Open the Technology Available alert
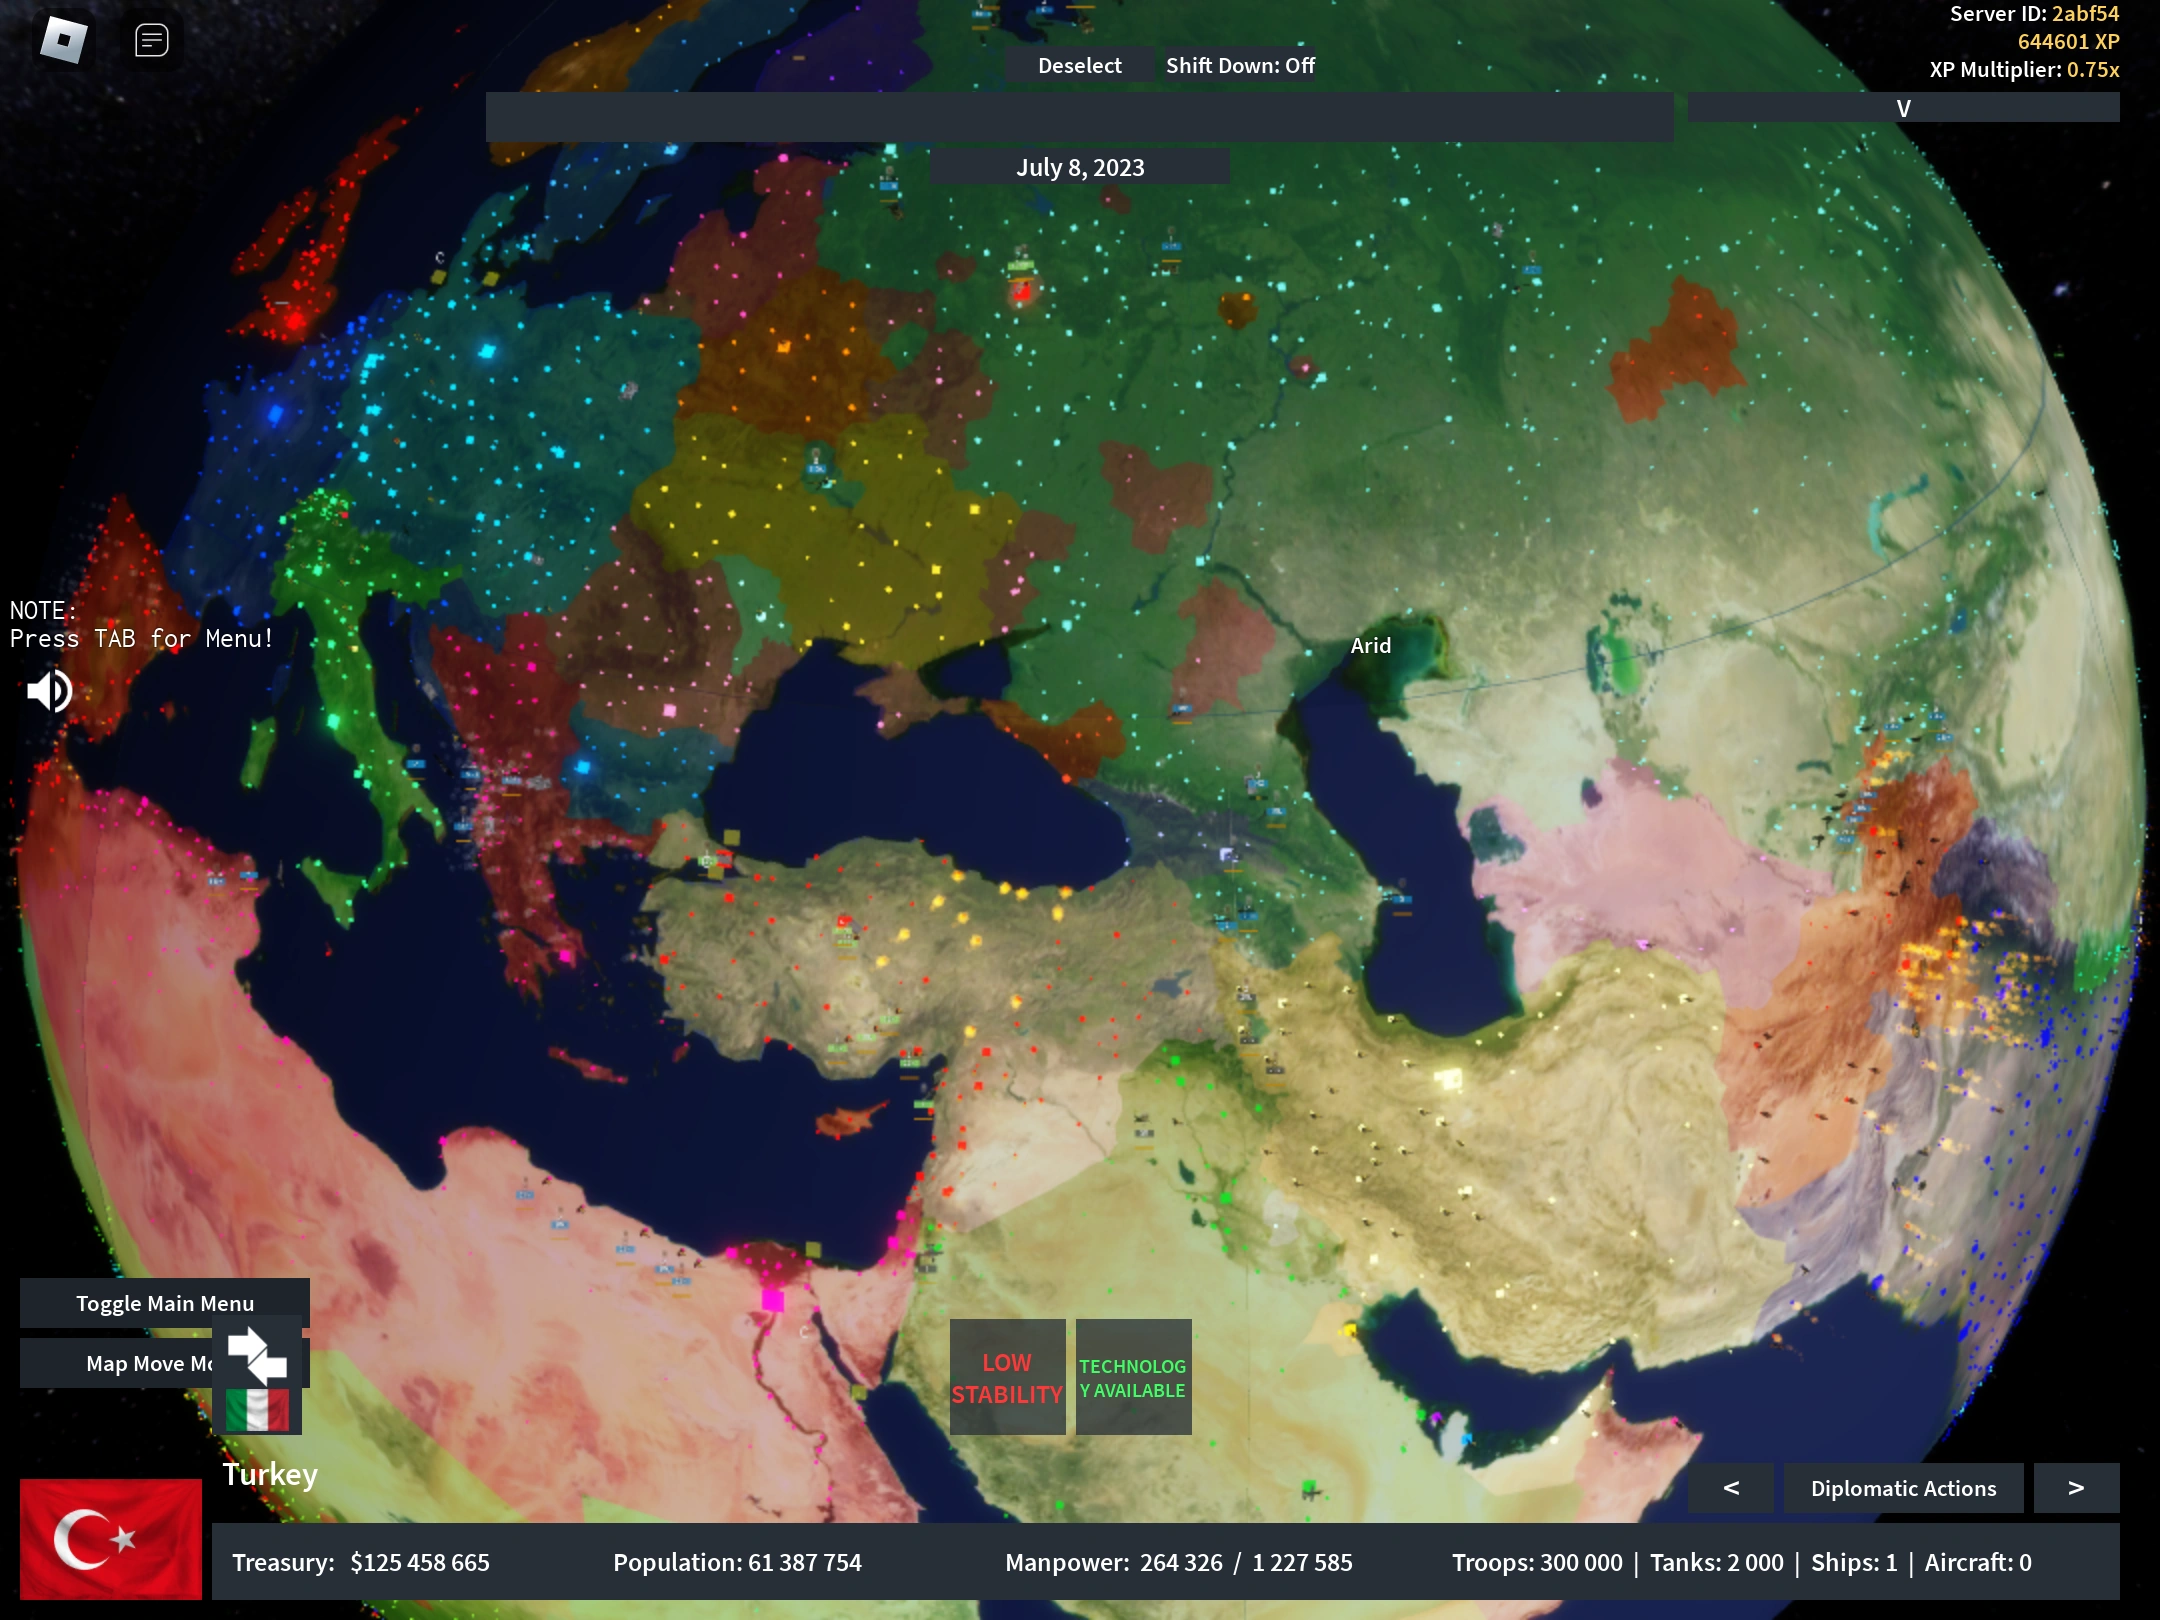This screenshot has height=1620, width=2160. 1133,1377
